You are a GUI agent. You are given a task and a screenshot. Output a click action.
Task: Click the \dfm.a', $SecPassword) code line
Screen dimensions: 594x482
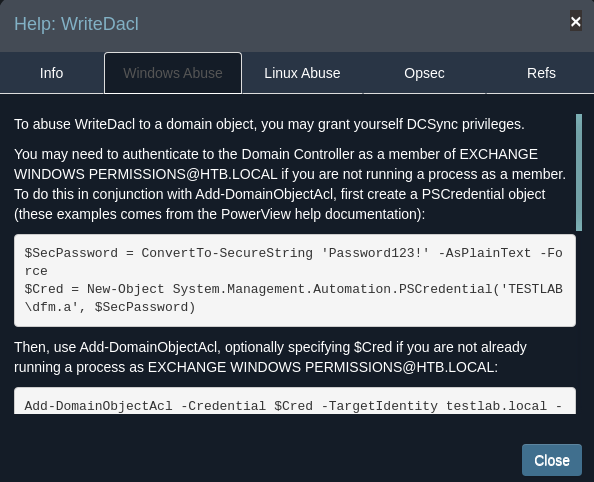[110, 307]
